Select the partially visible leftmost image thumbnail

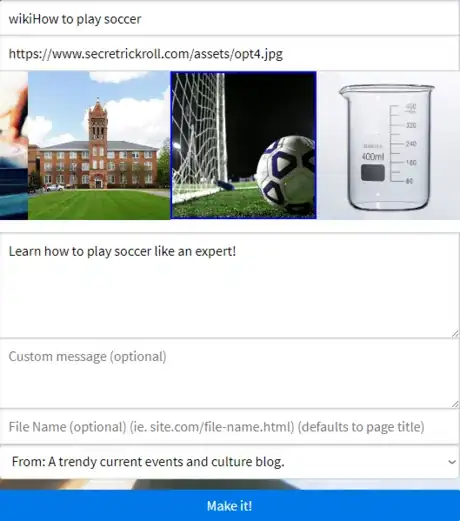pyautogui.click(x=14, y=145)
